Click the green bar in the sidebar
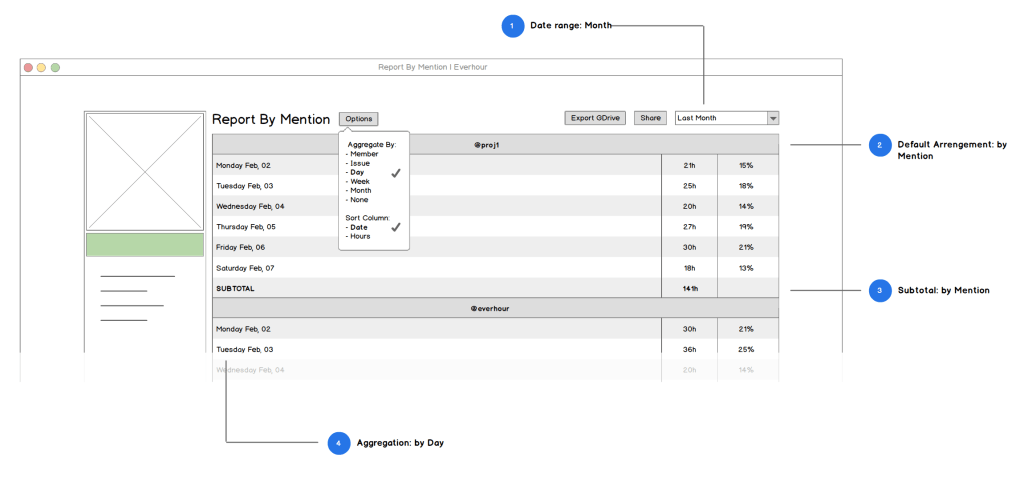The image size is (1024, 489). pos(145,245)
